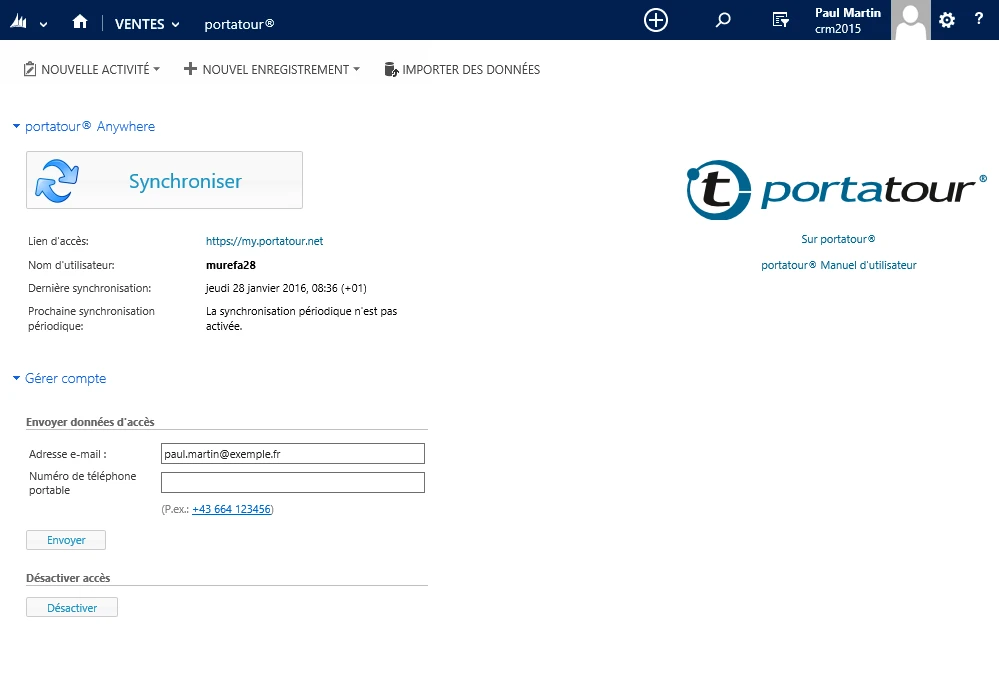The image size is (999, 700).
Task: Open Paul Martin user profile menu
Action: click(847, 20)
